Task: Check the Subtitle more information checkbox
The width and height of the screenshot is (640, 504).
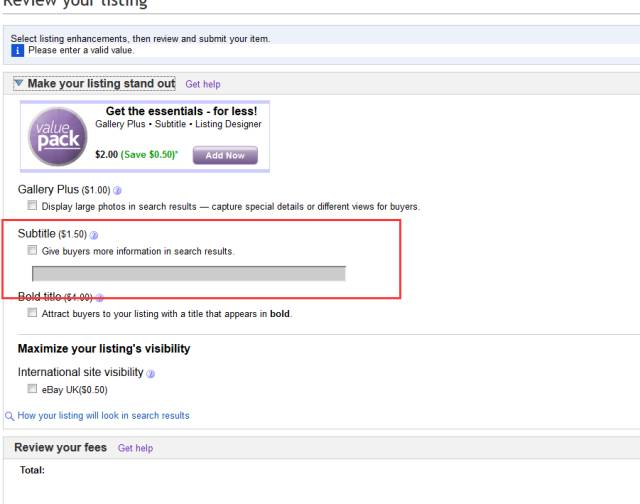Action: coord(32,250)
